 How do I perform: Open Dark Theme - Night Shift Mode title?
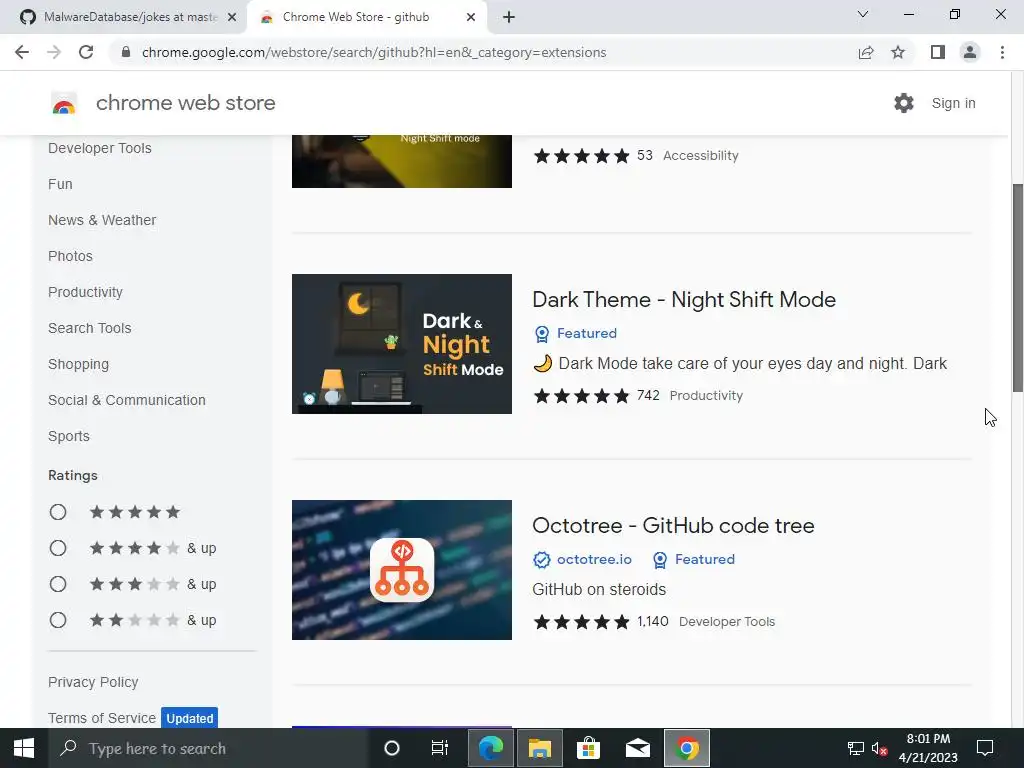tap(684, 300)
